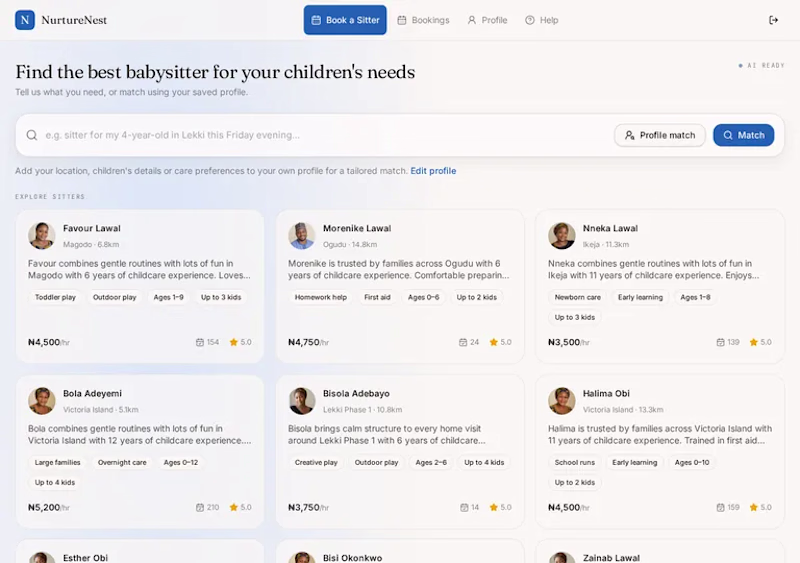
Task: Click the star rating icon on Halima Obi's card
Action: point(754,507)
